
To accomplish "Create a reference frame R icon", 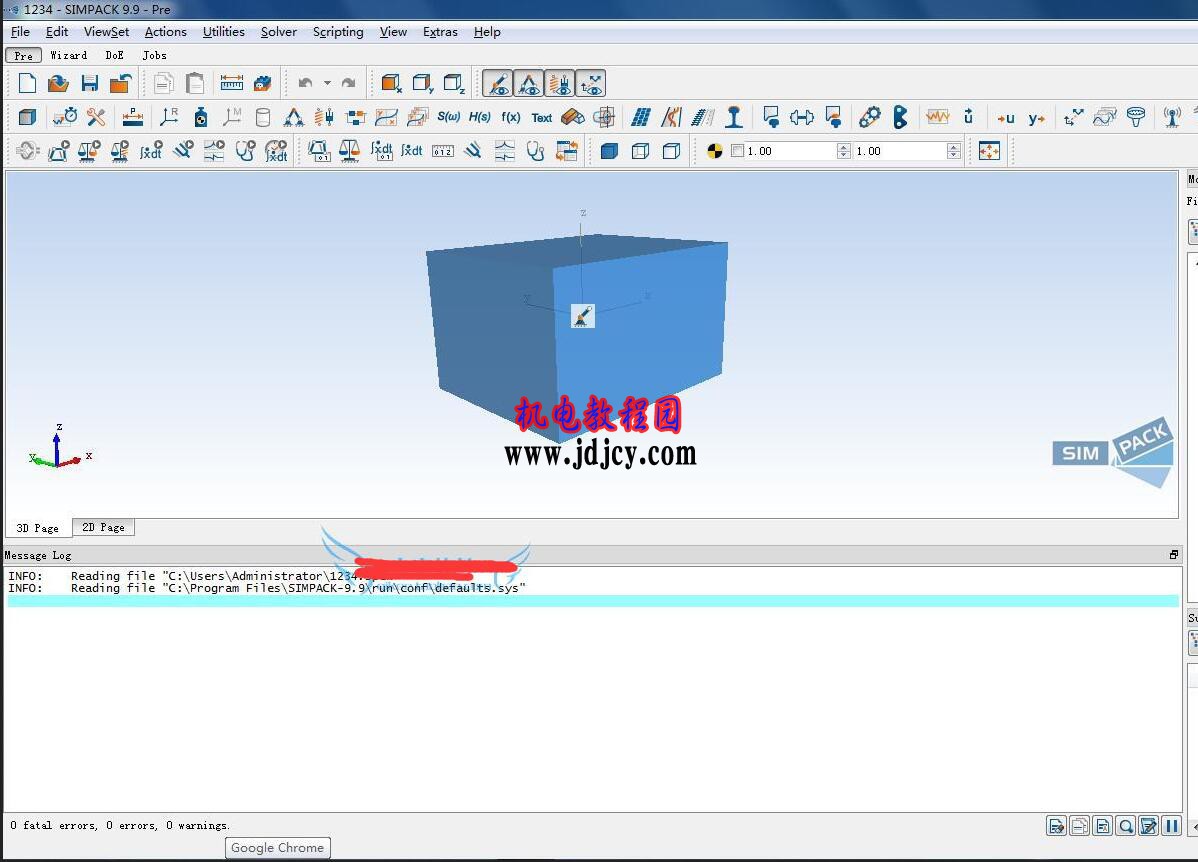I will 169,117.
